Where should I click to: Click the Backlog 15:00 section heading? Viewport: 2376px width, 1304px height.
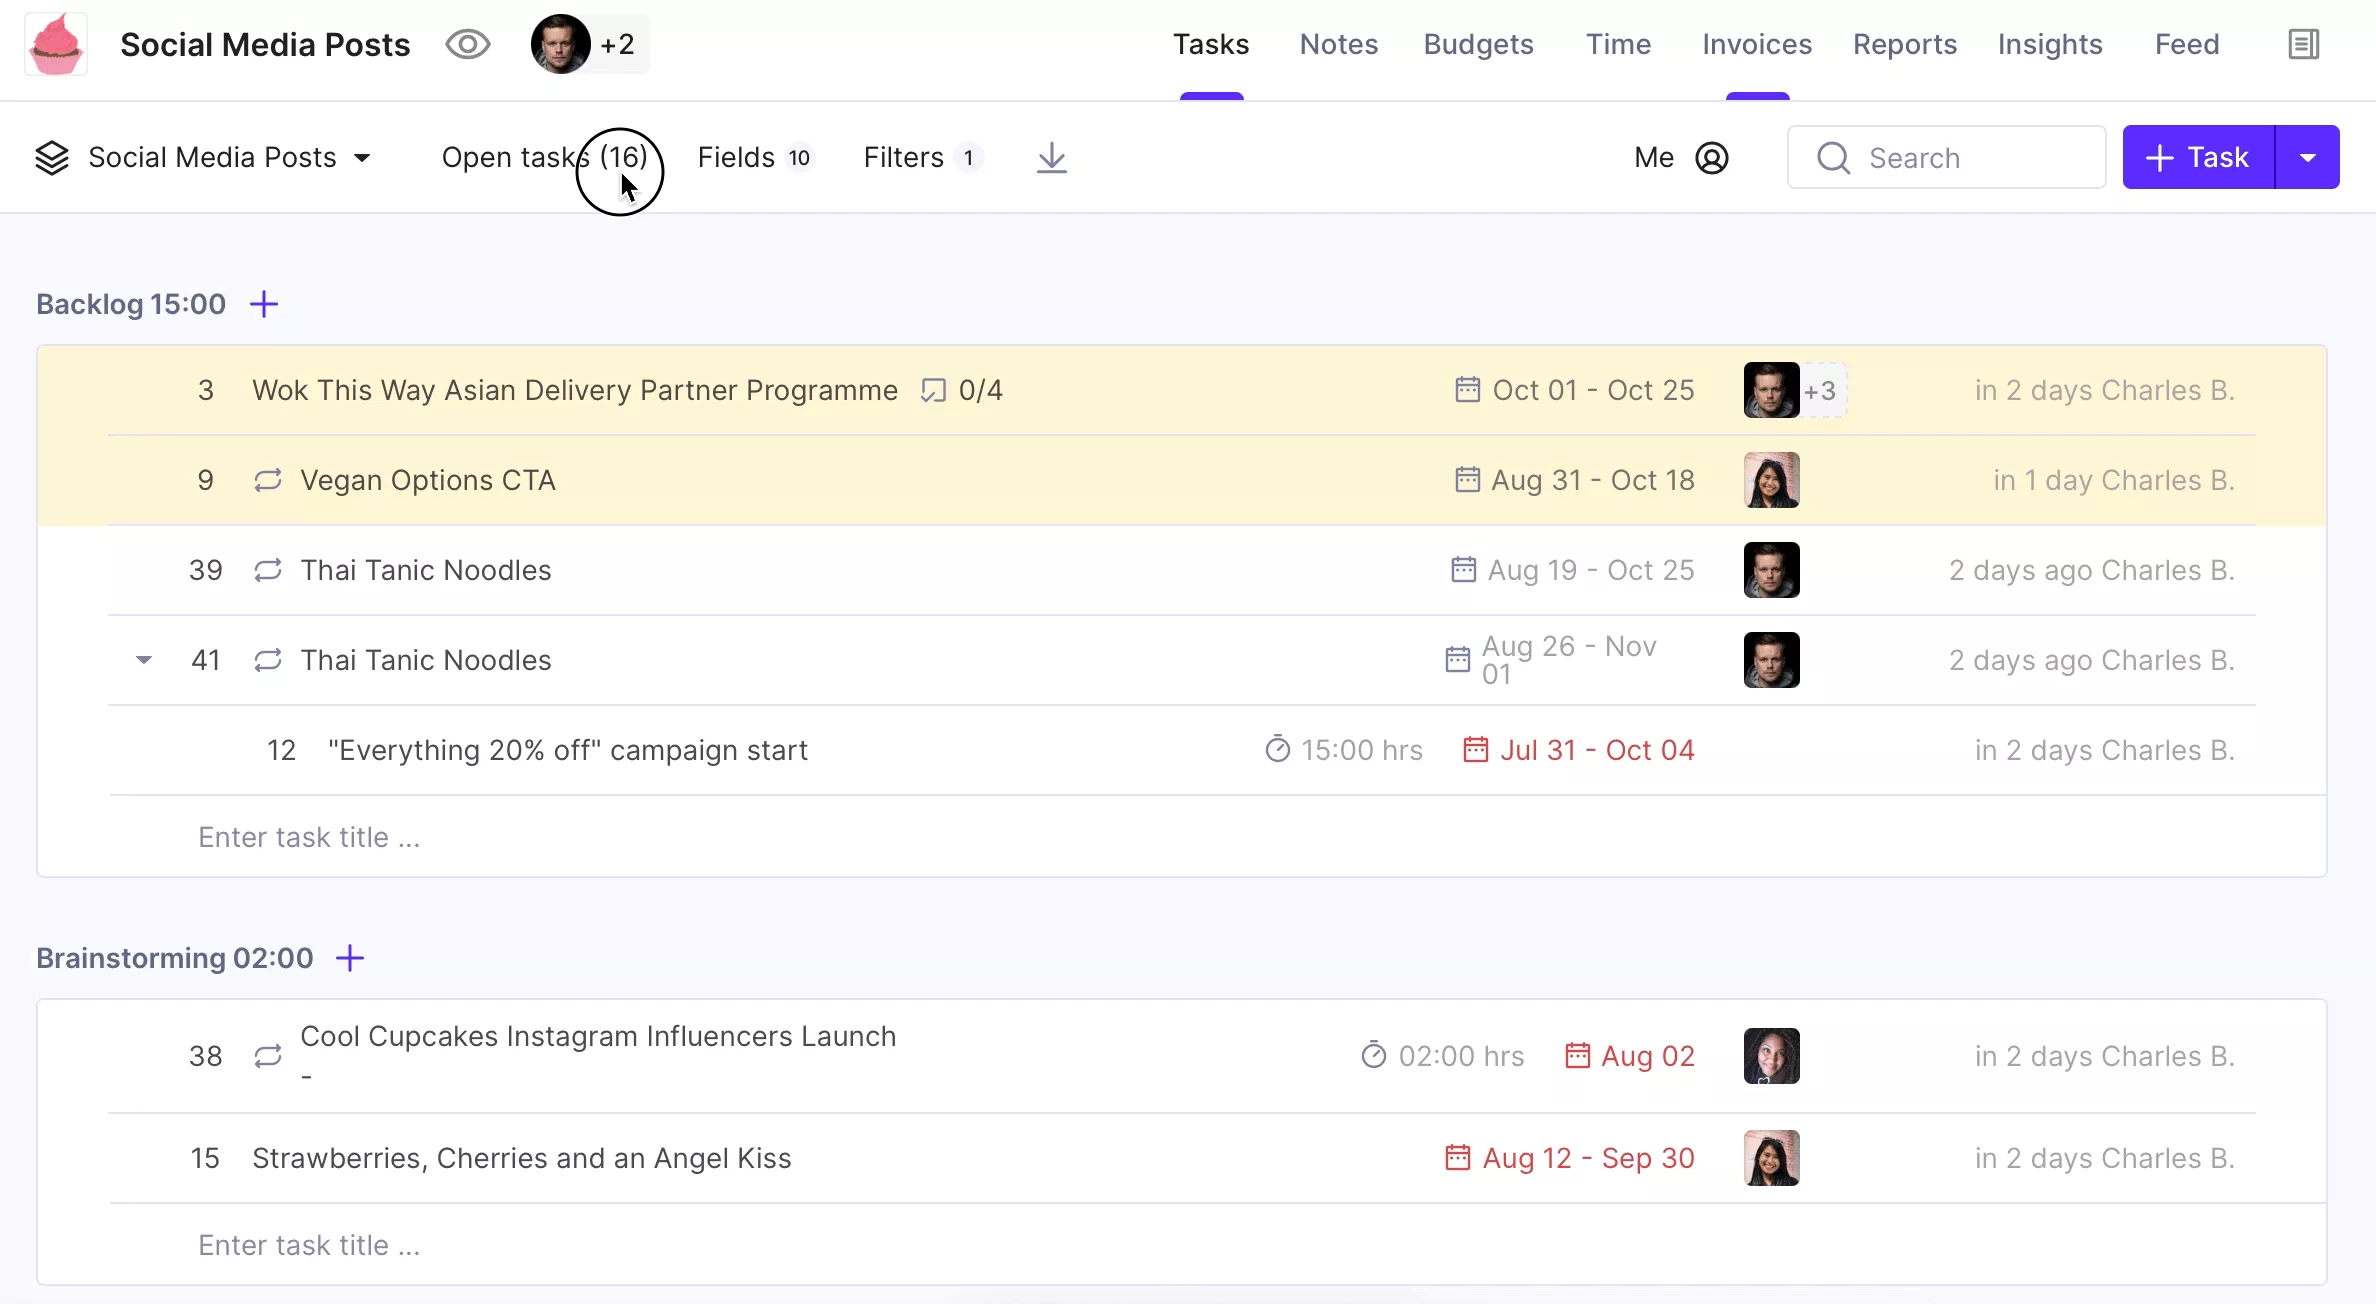tap(131, 304)
